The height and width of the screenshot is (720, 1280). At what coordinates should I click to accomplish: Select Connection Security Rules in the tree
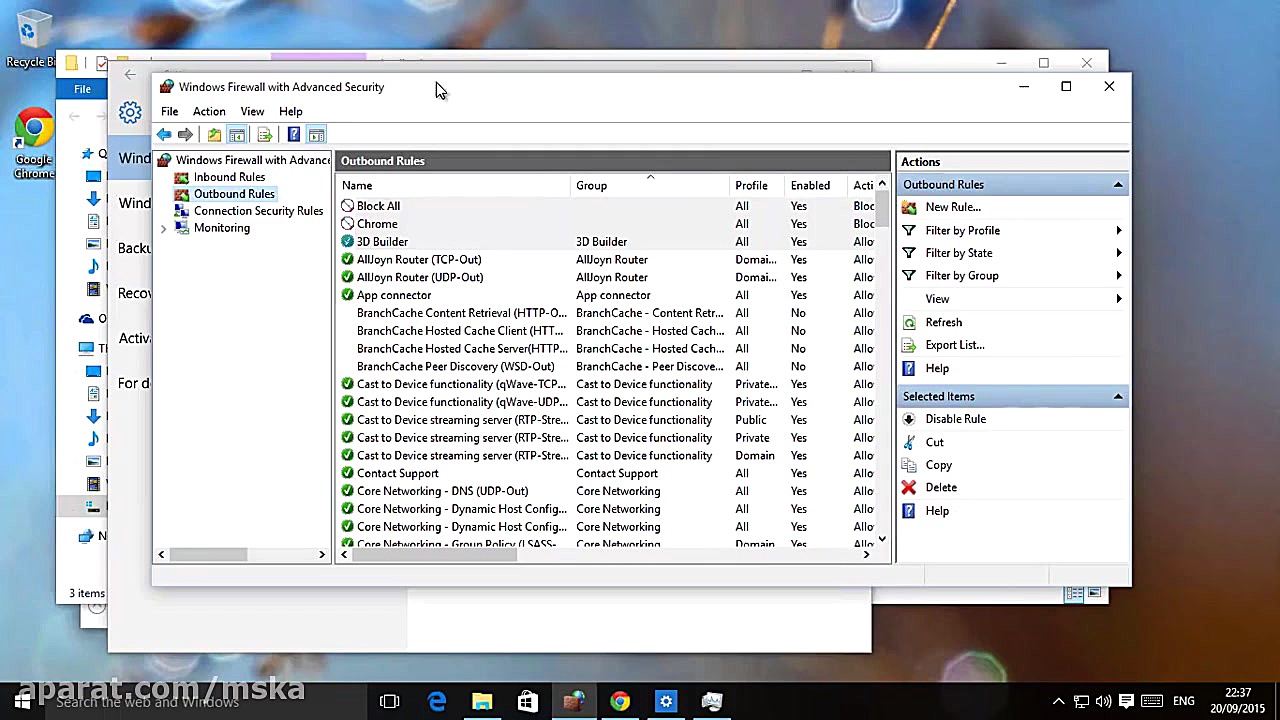258,211
